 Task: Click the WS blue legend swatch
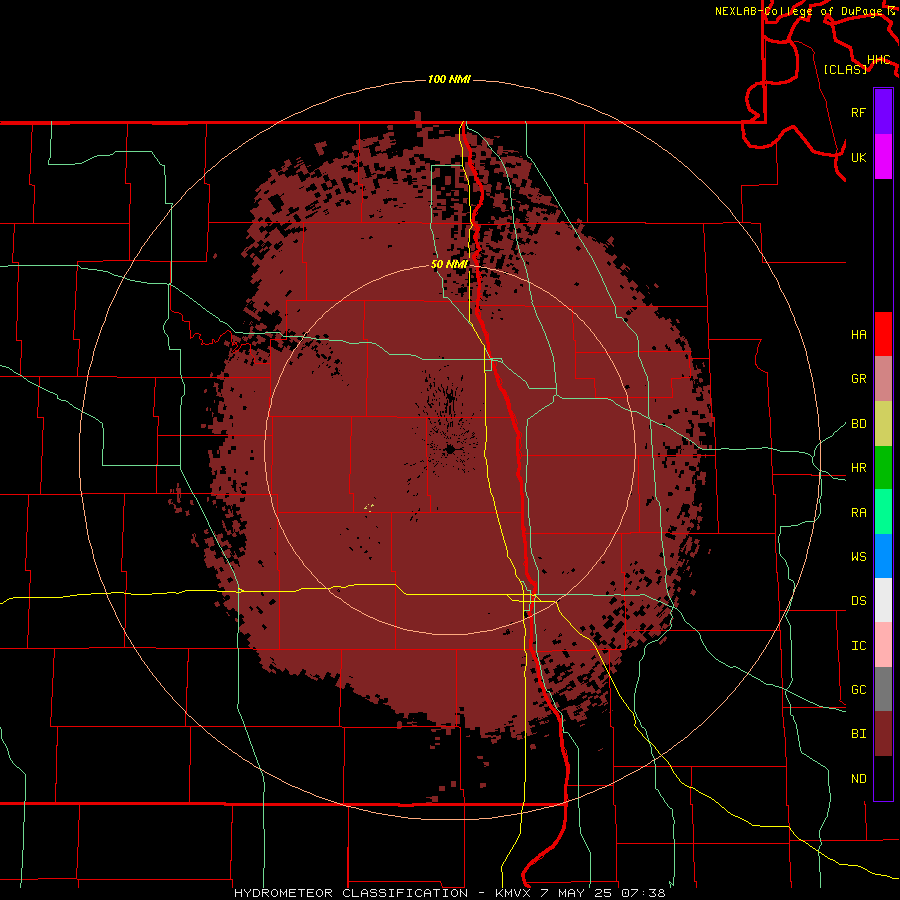[883, 556]
